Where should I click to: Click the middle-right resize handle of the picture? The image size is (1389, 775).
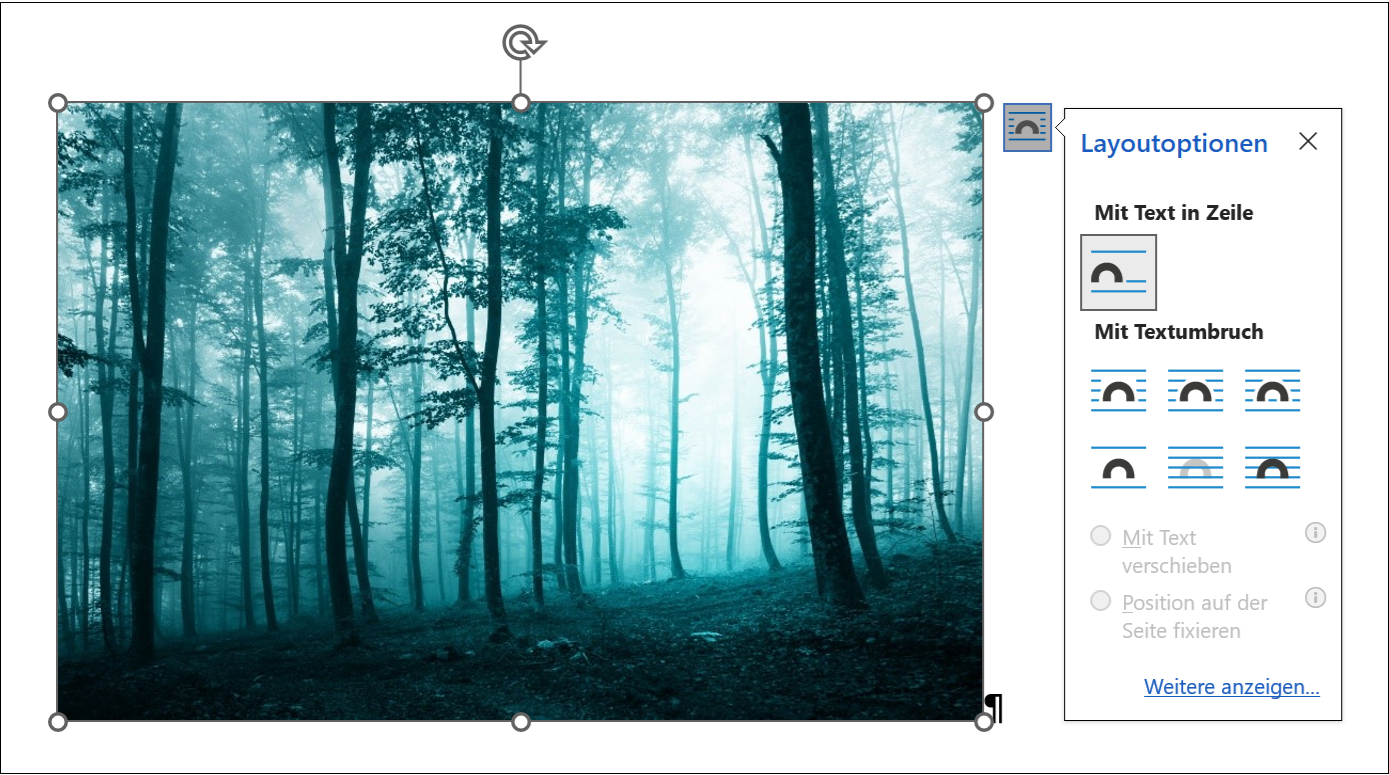point(984,412)
